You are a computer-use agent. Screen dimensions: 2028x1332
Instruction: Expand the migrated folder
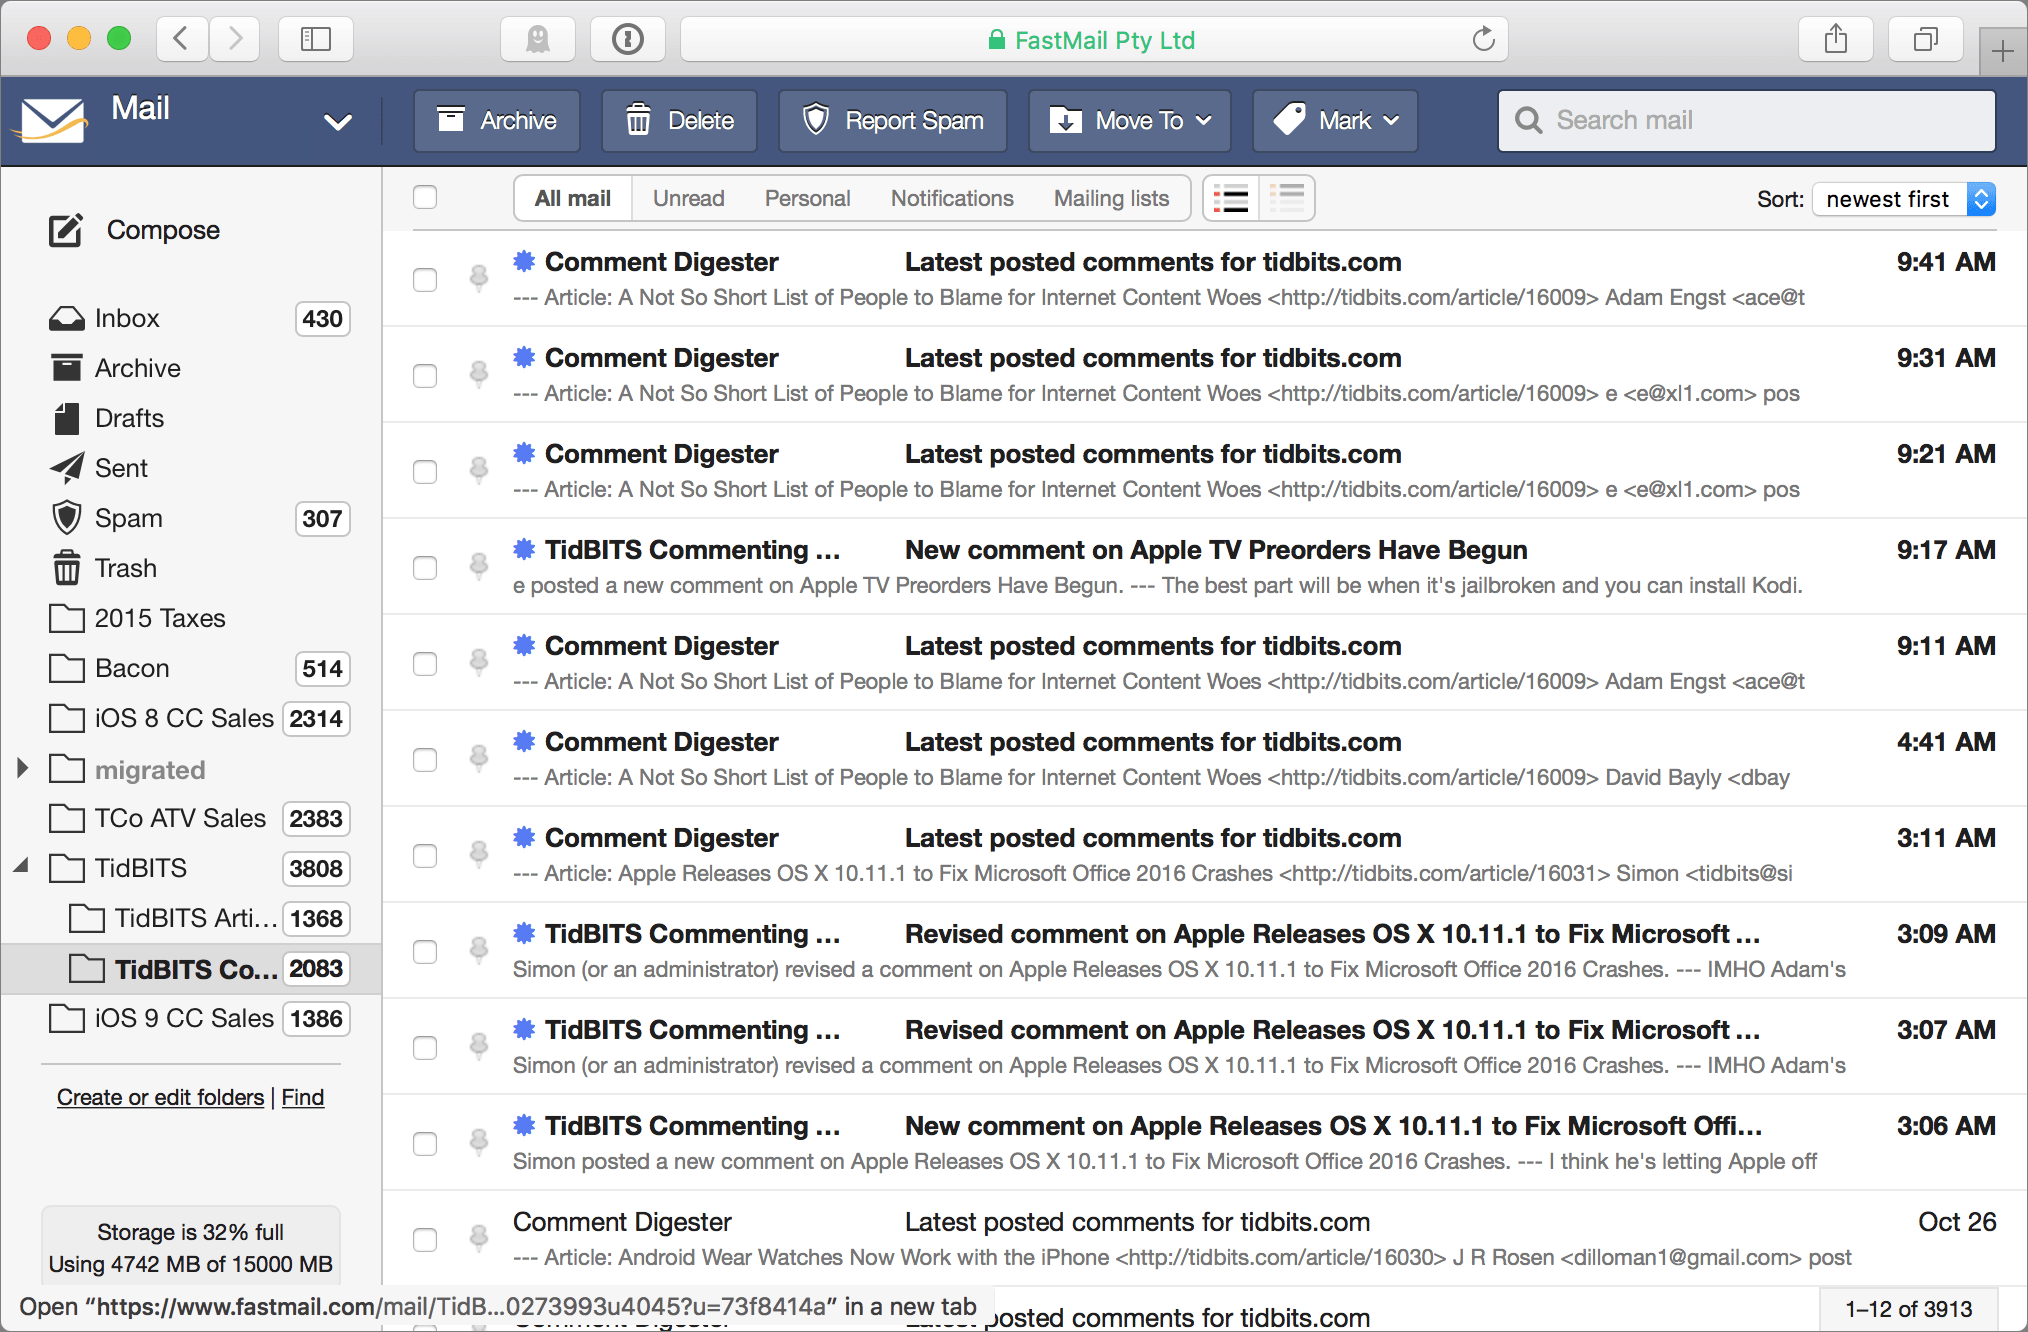point(22,768)
